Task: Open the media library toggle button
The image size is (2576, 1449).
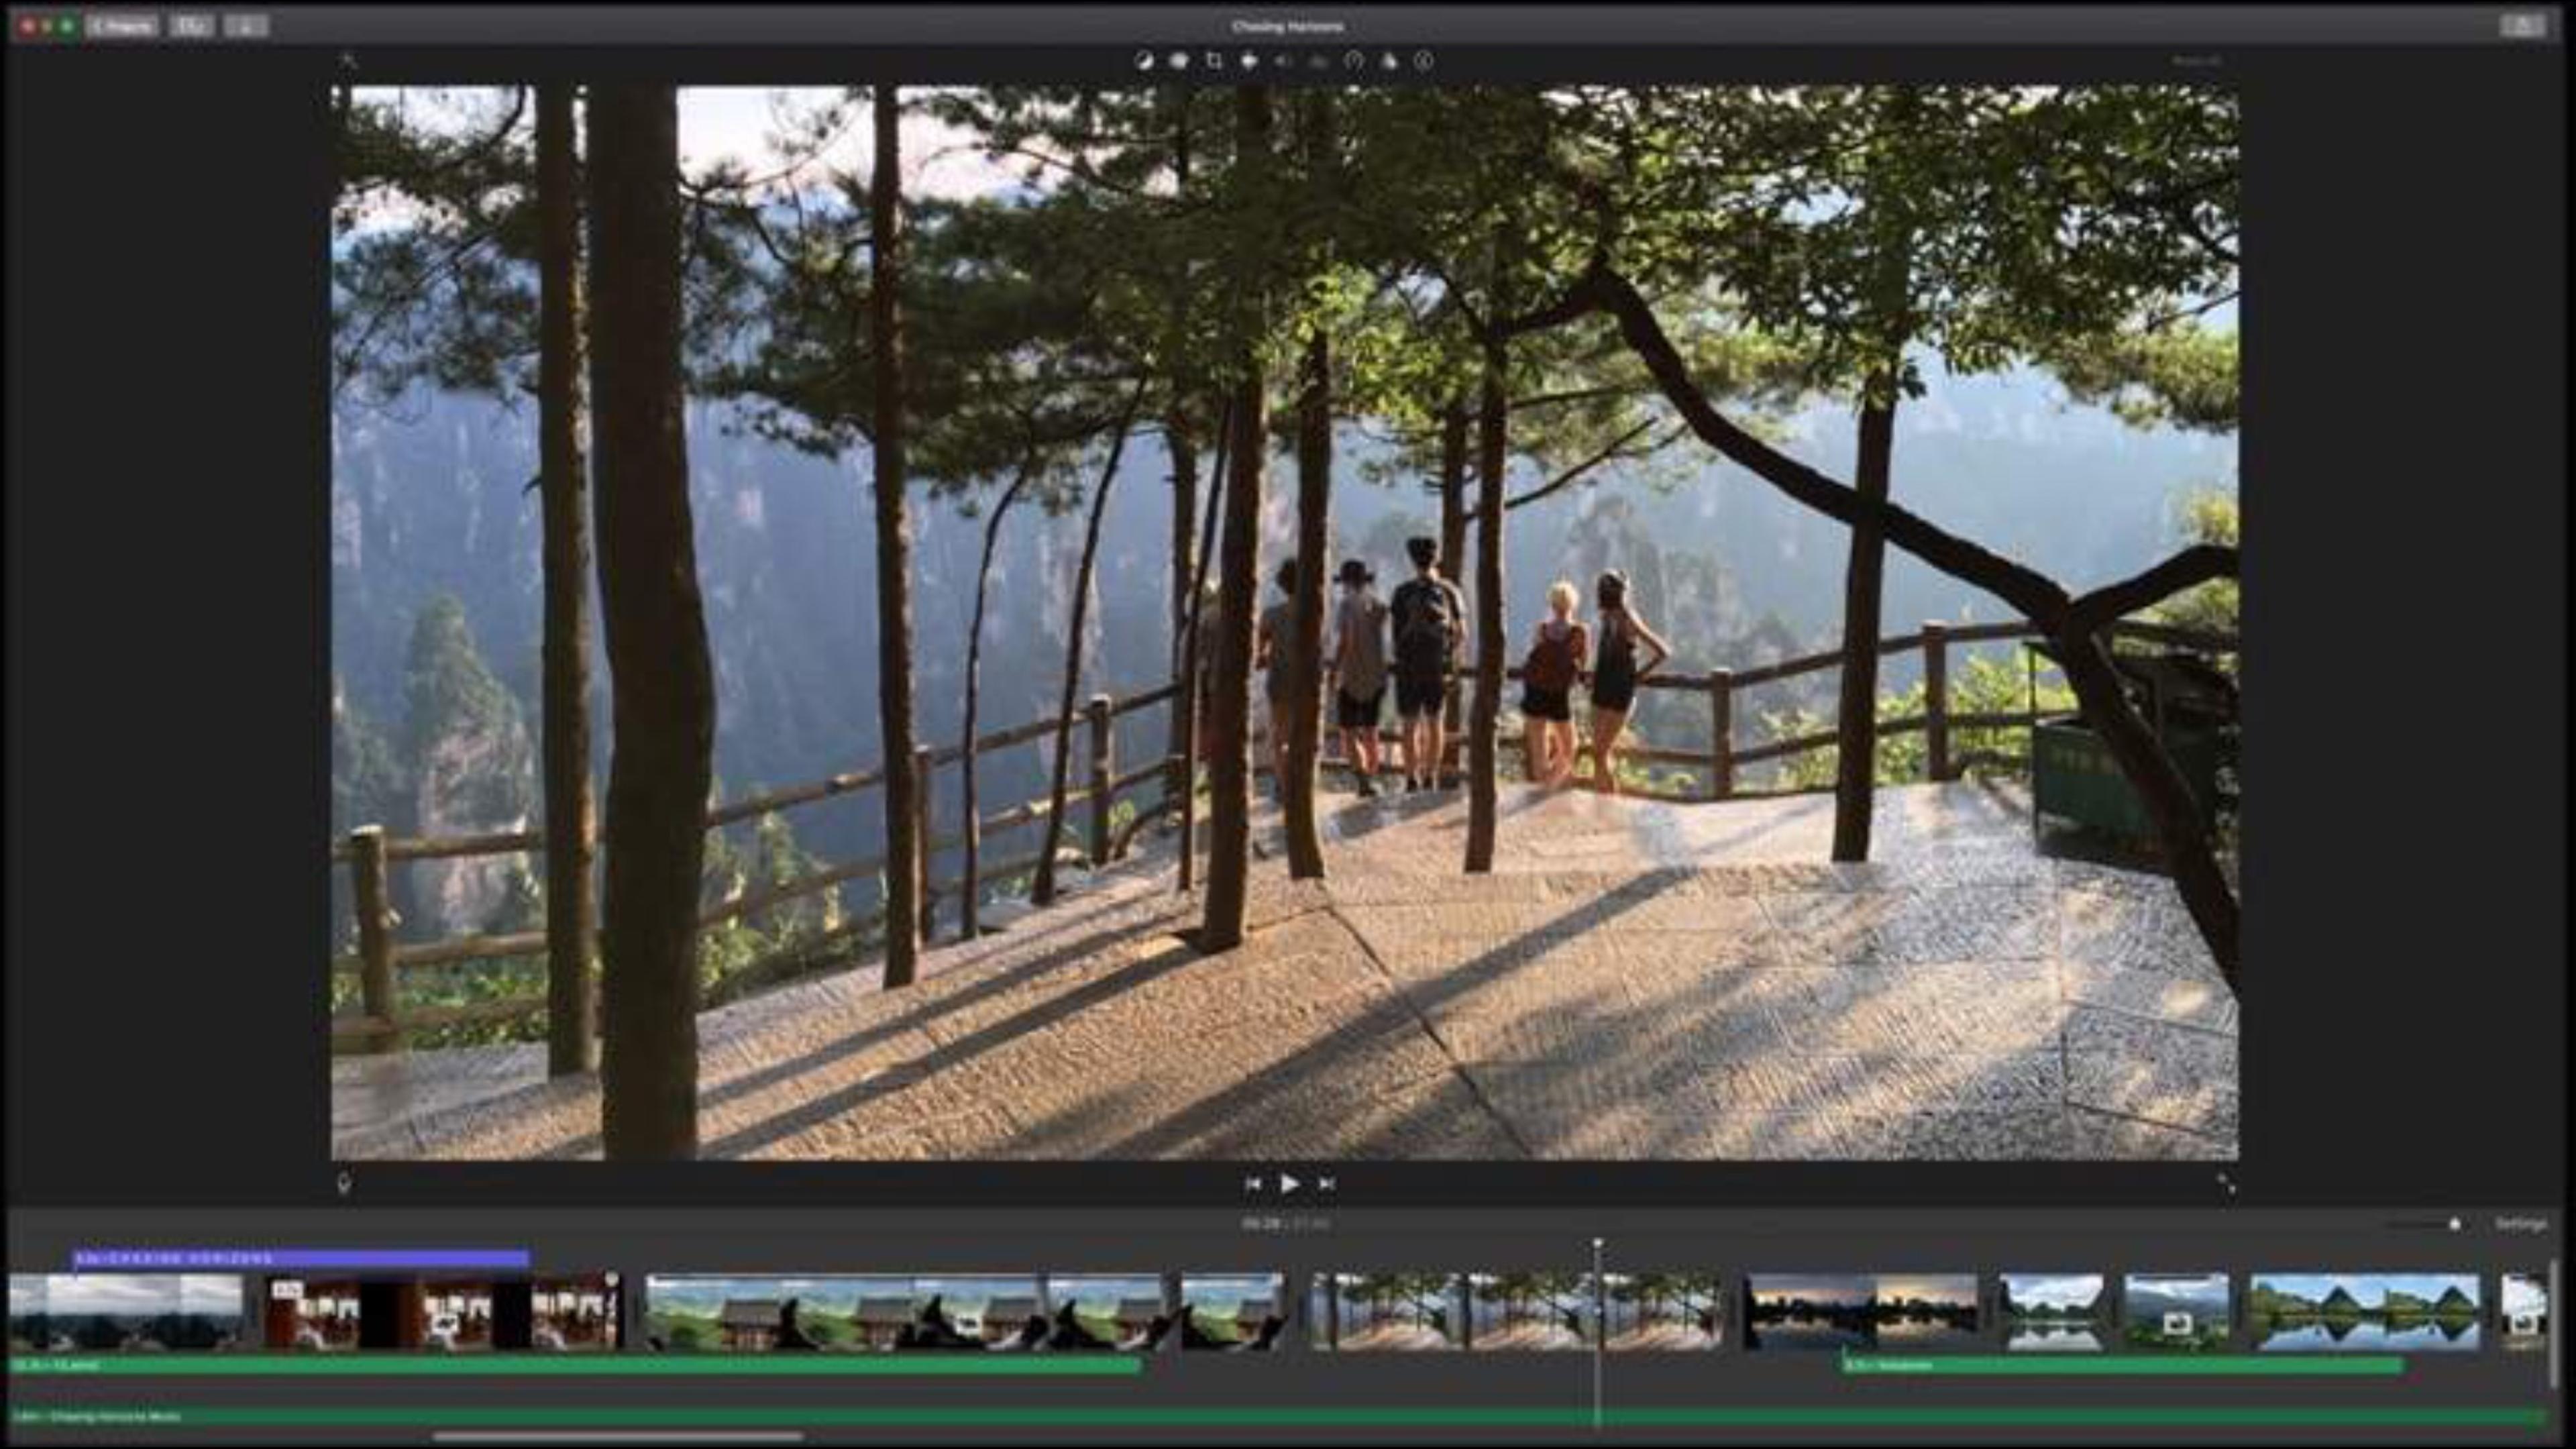Action: (191, 26)
